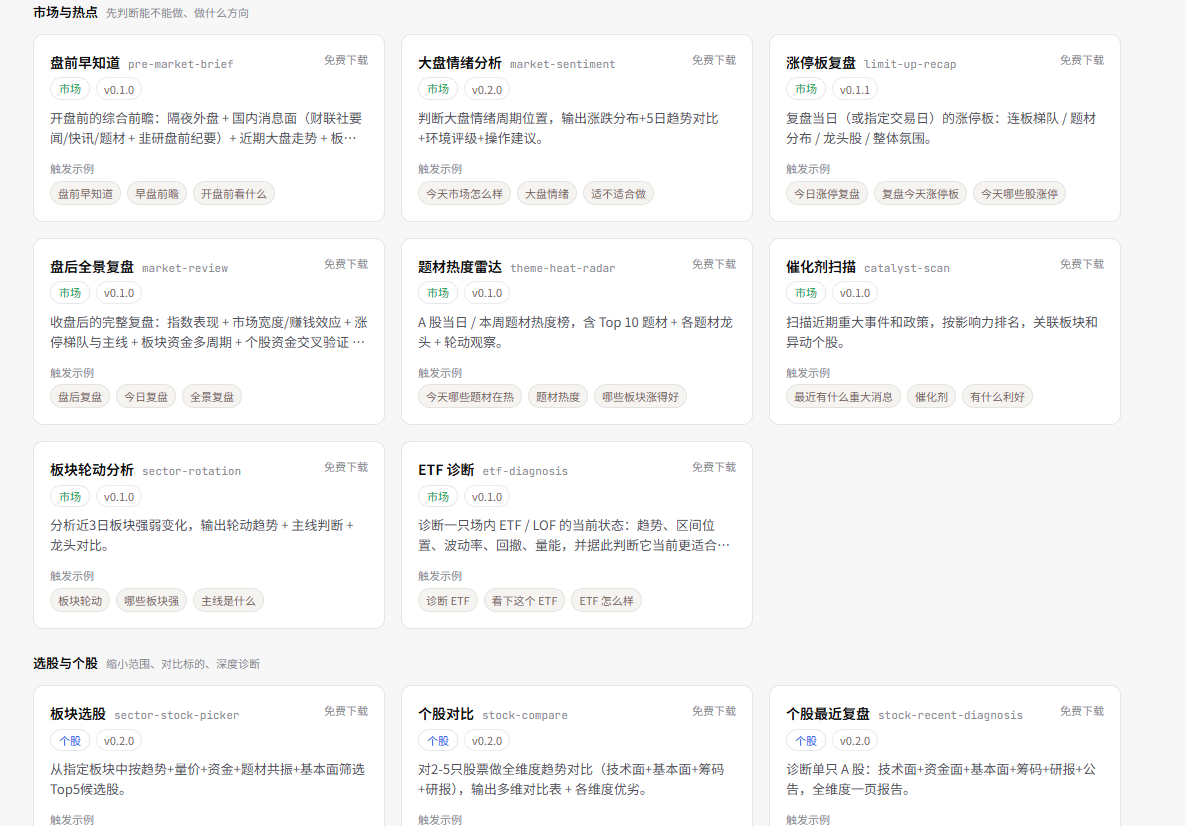The height and width of the screenshot is (826, 1186).
Task: Select the 今天哪些股涨停 chip
Action: click(x=1020, y=194)
